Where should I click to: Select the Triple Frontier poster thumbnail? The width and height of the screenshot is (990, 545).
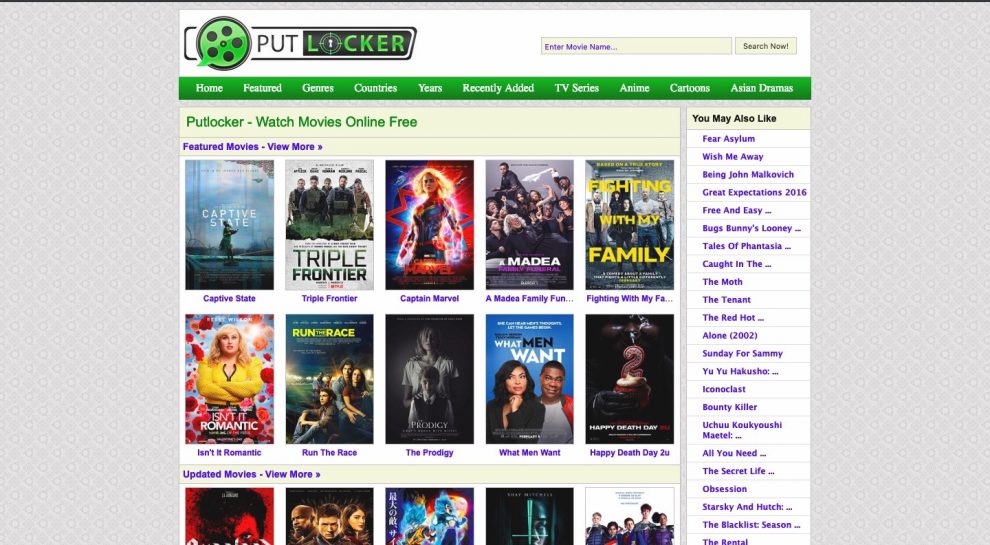coord(329,225)
